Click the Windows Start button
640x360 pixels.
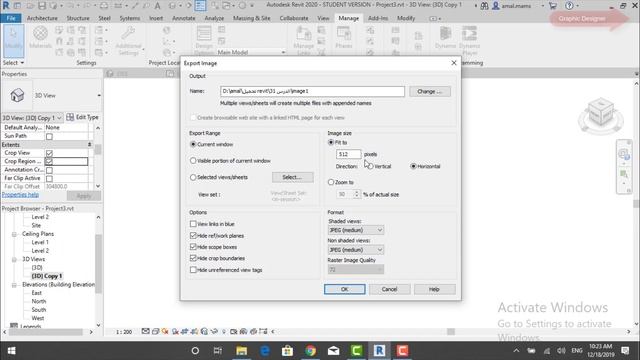point(11,351)
